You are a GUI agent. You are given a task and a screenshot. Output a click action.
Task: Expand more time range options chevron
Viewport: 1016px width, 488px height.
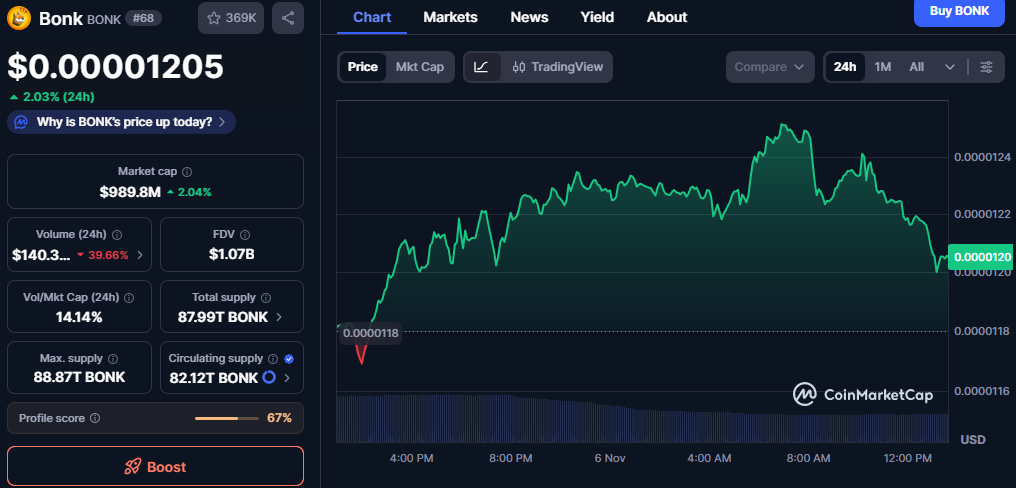coord(949,67)
